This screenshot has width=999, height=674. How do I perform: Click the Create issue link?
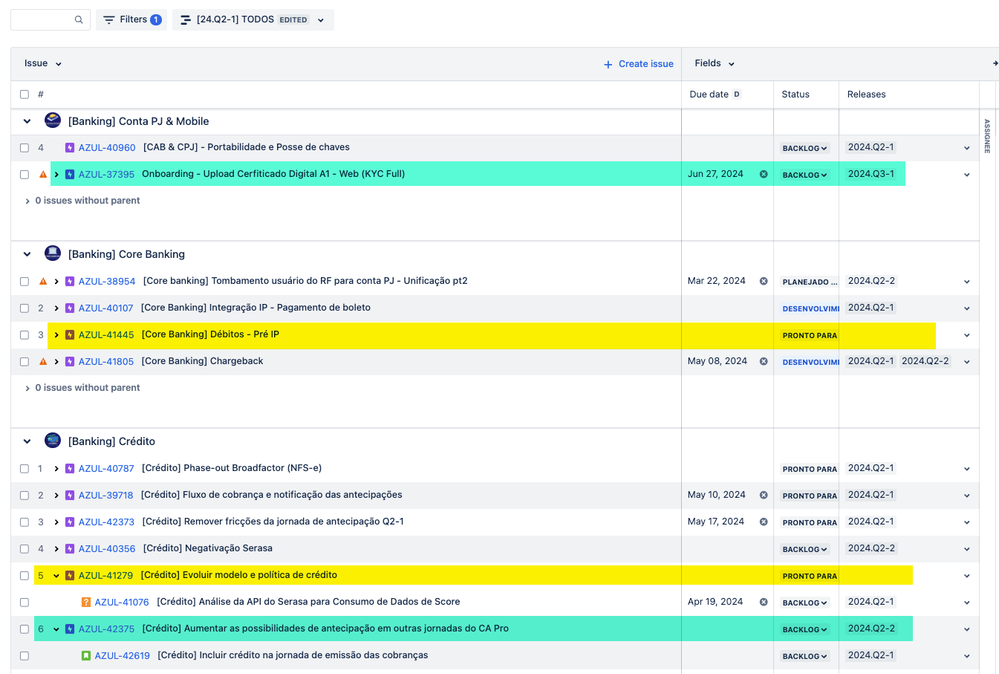[x=638, y=64]
